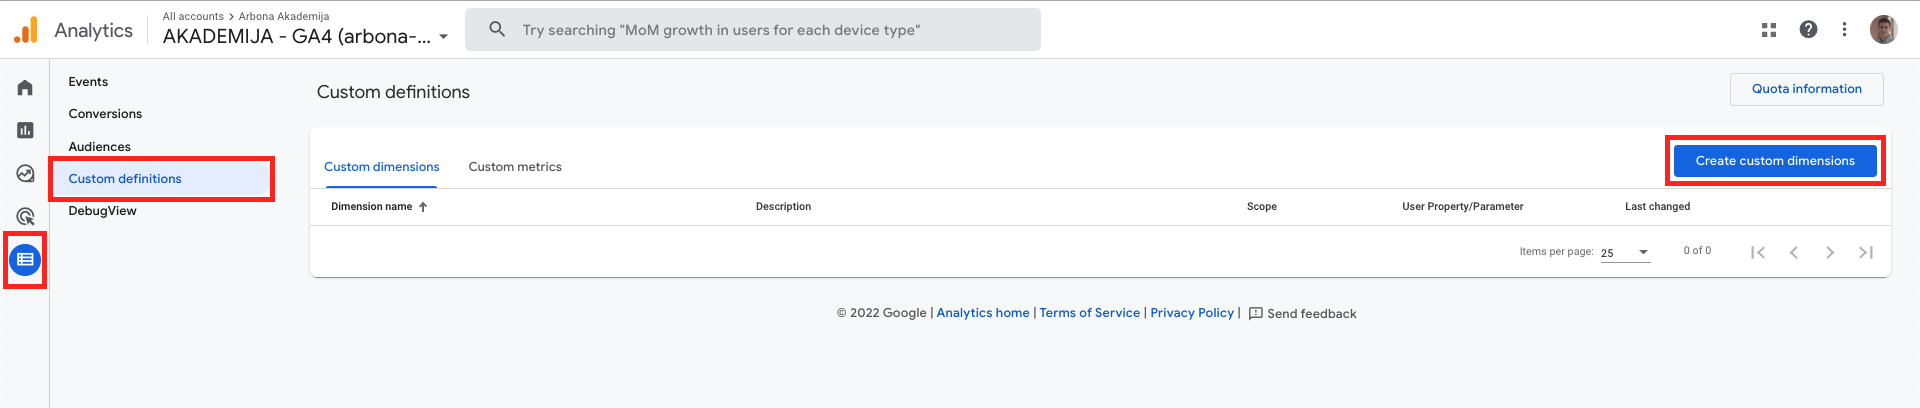Select the Custom dimensions tab
The height and width of the screenshot is (408, 1920).
381,167
